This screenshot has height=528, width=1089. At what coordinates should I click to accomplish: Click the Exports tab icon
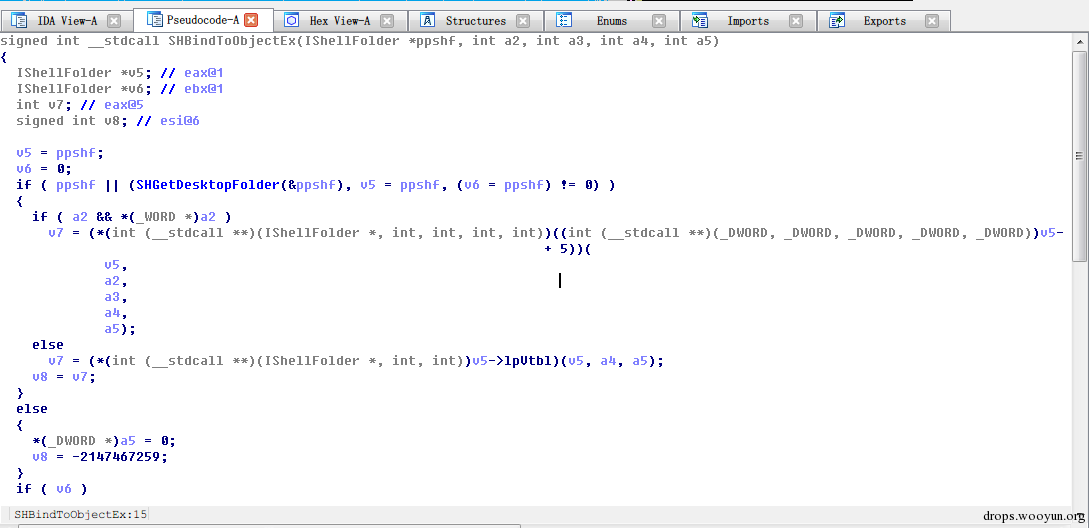(x=837, y=21)
